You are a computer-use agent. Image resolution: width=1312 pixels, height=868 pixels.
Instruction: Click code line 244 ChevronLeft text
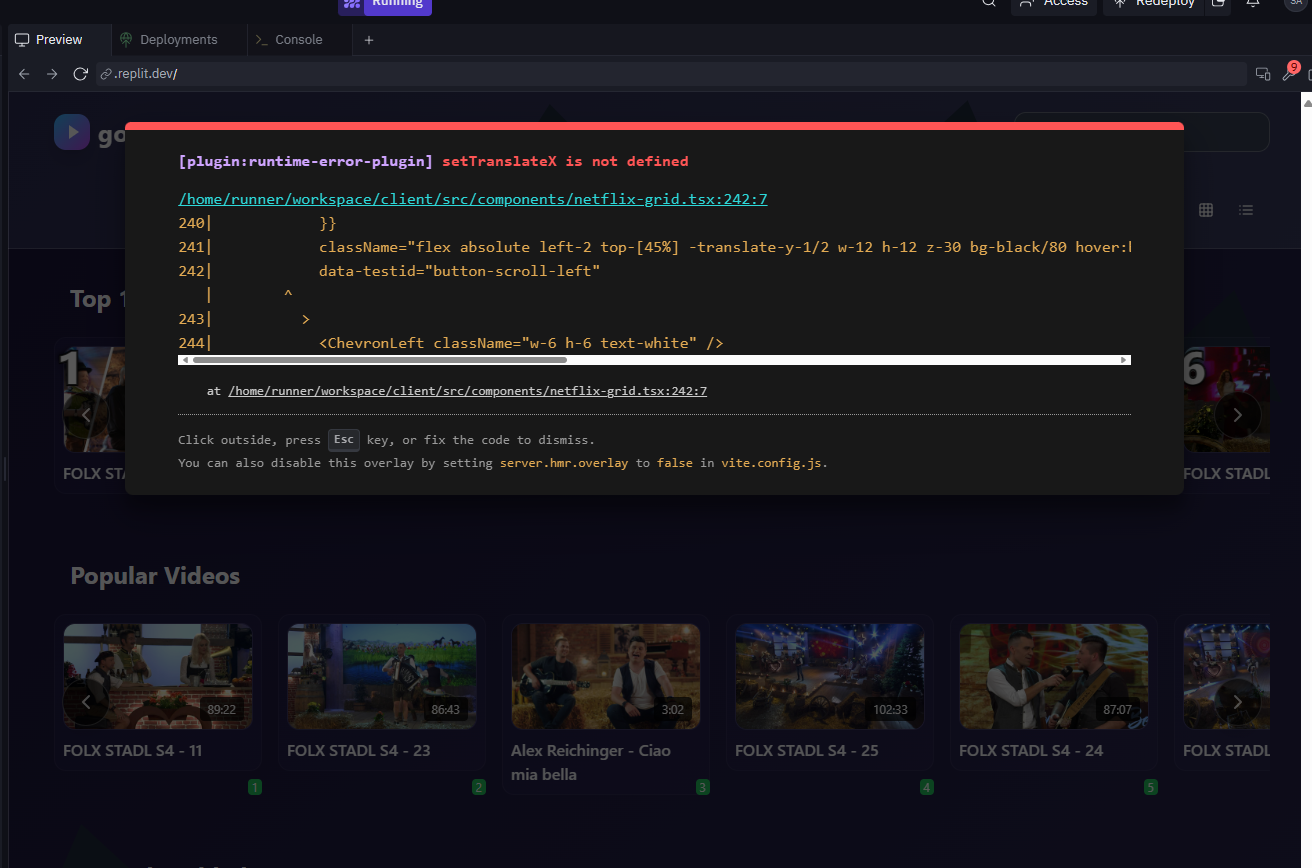click(x=521, y=343)
